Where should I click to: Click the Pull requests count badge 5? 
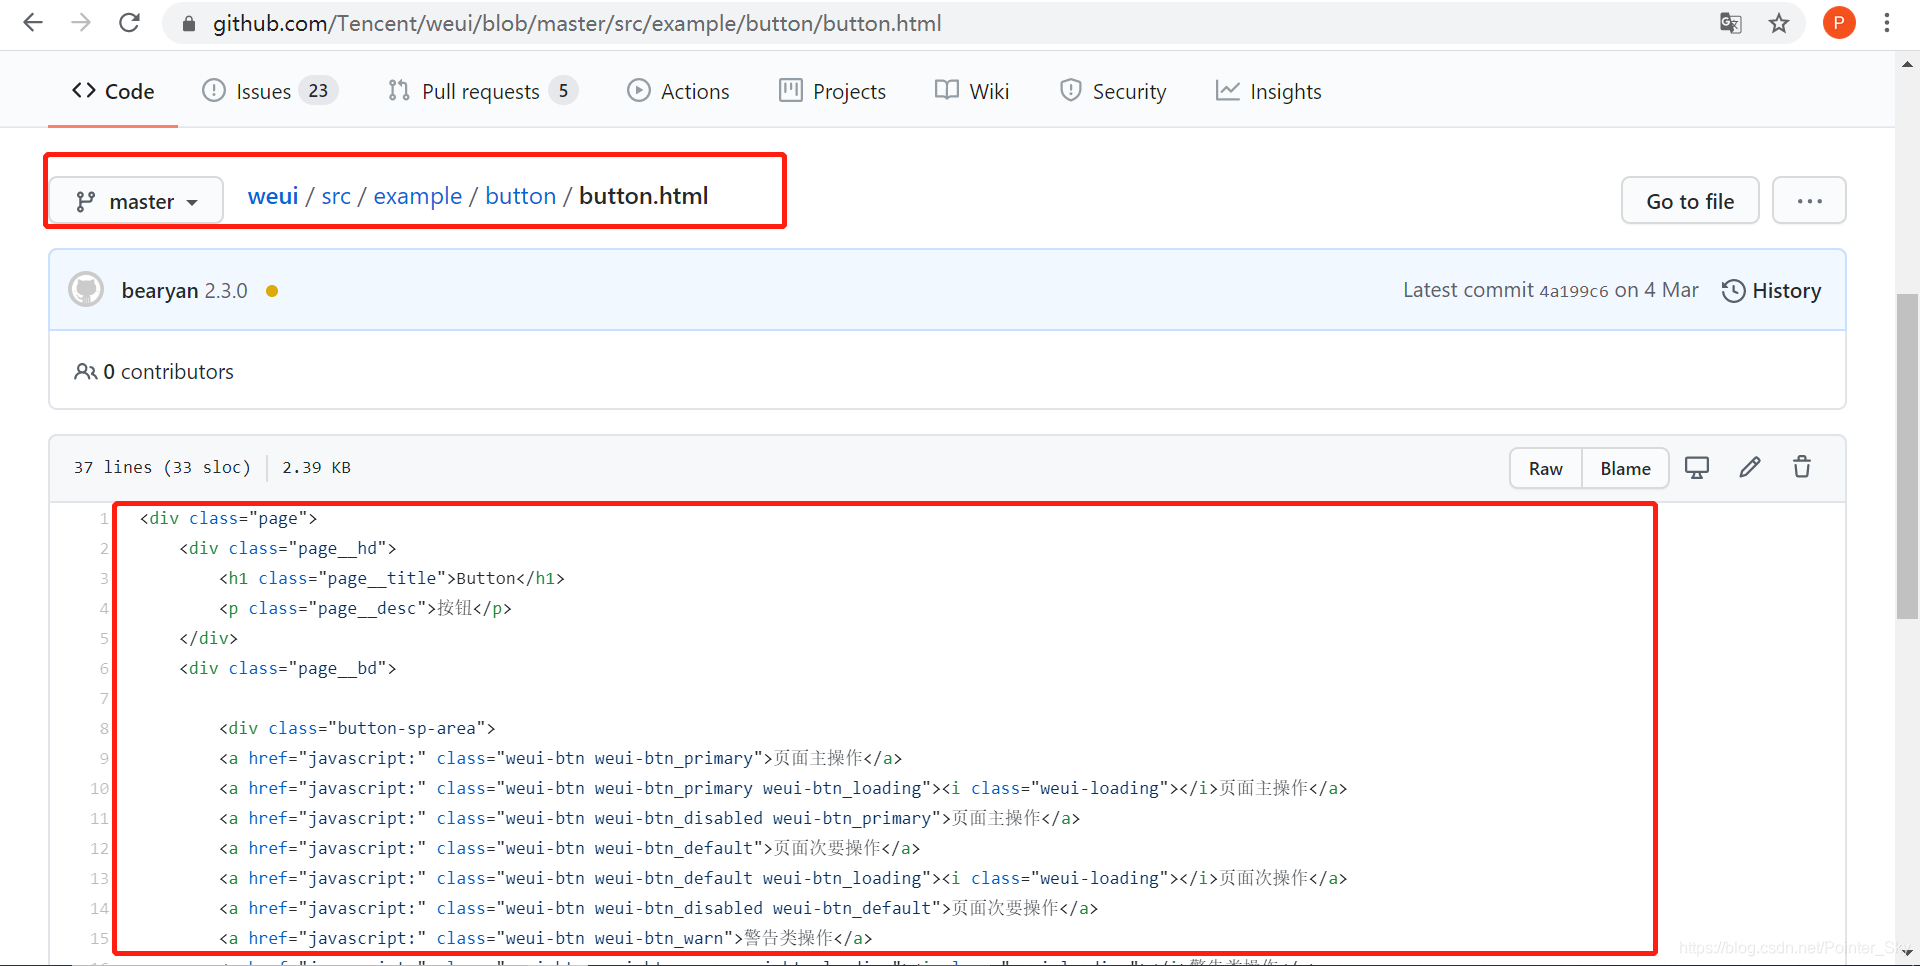click(x=563, y=91)
